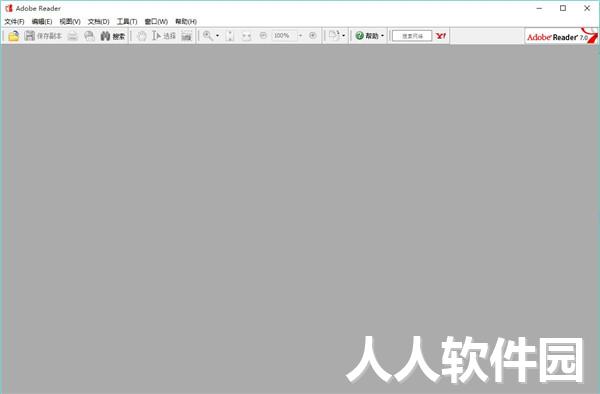Open the 帮助(H) menu in menu bar
Screen dimensions: 600x394
[x=186, y=21]
